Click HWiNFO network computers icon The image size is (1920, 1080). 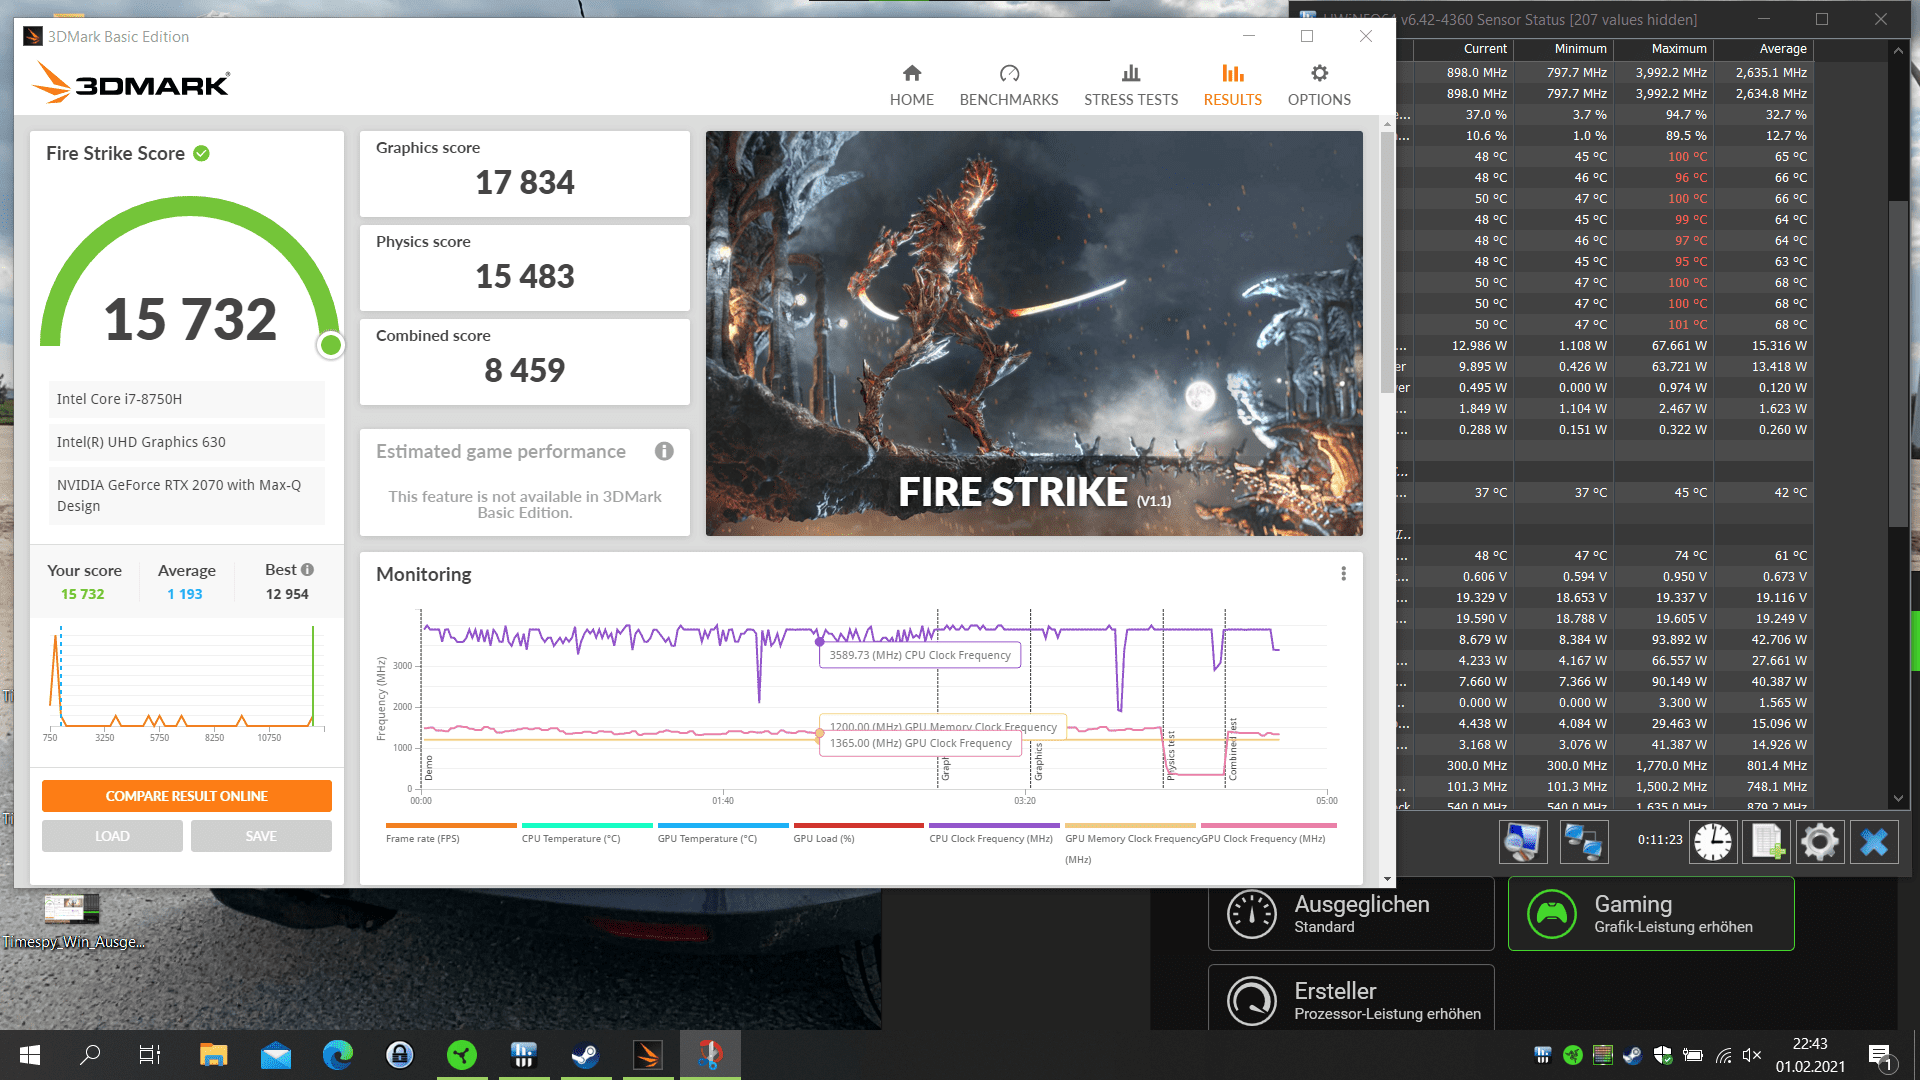point(1584,841)
